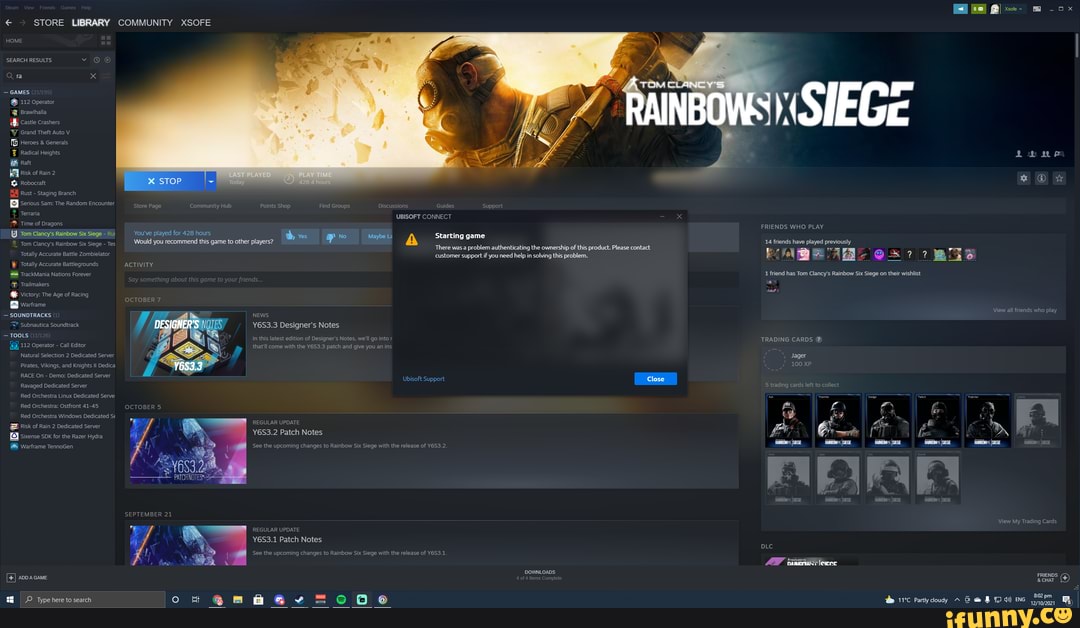Click the Add a Game plus icon
Screen dimensions: 1080x628
coord(10,578)
